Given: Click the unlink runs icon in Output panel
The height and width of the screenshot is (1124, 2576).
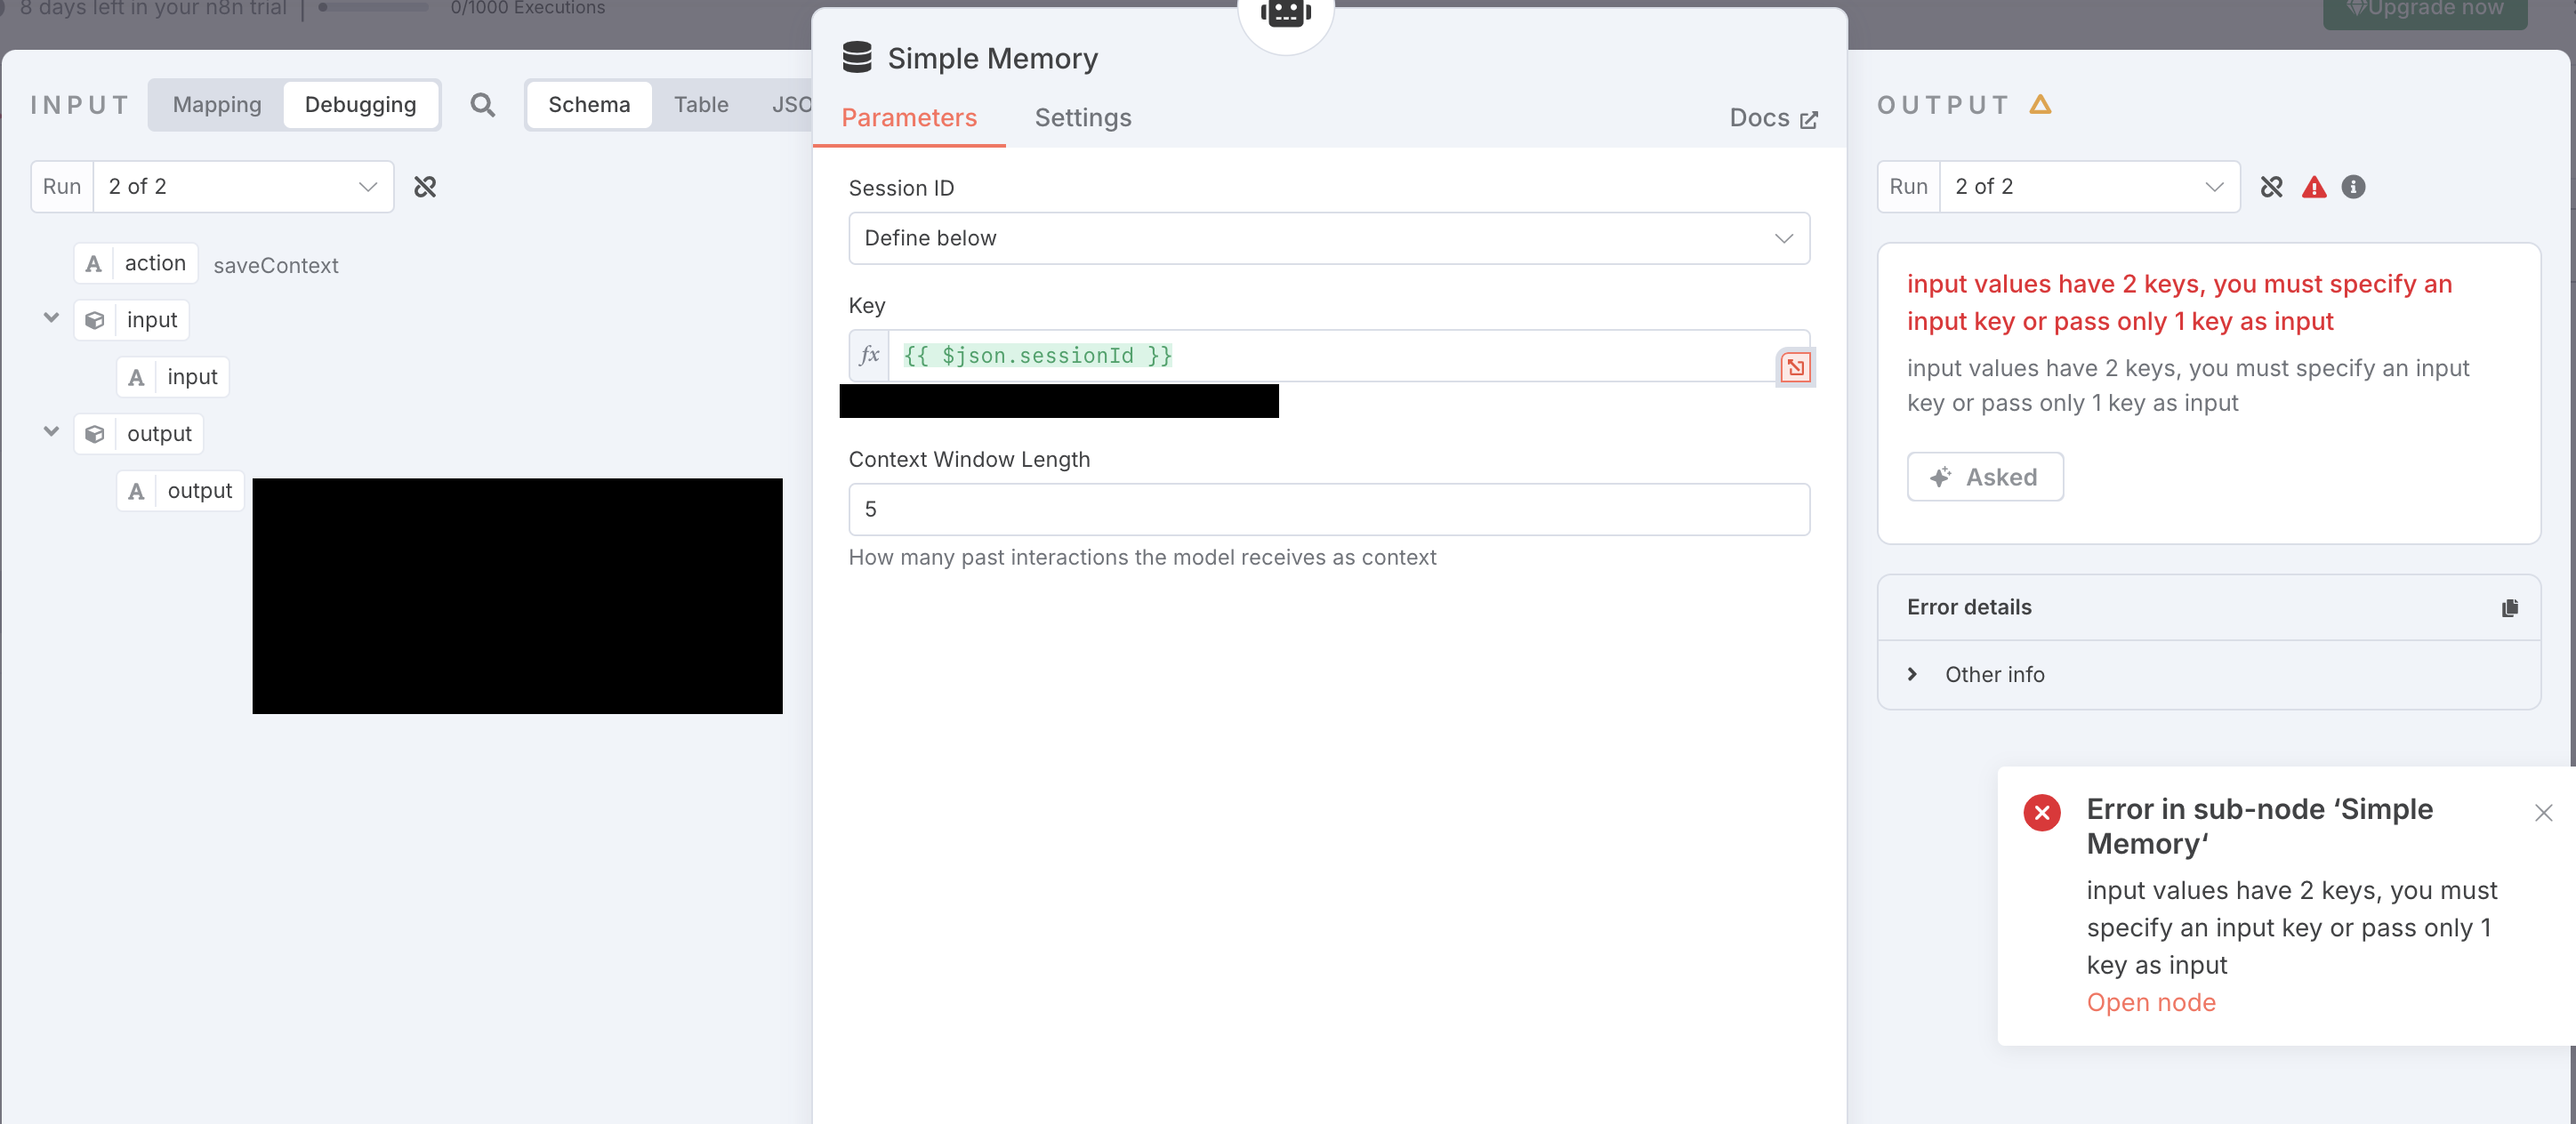Looking at the screenshot, I should 2271,187.
